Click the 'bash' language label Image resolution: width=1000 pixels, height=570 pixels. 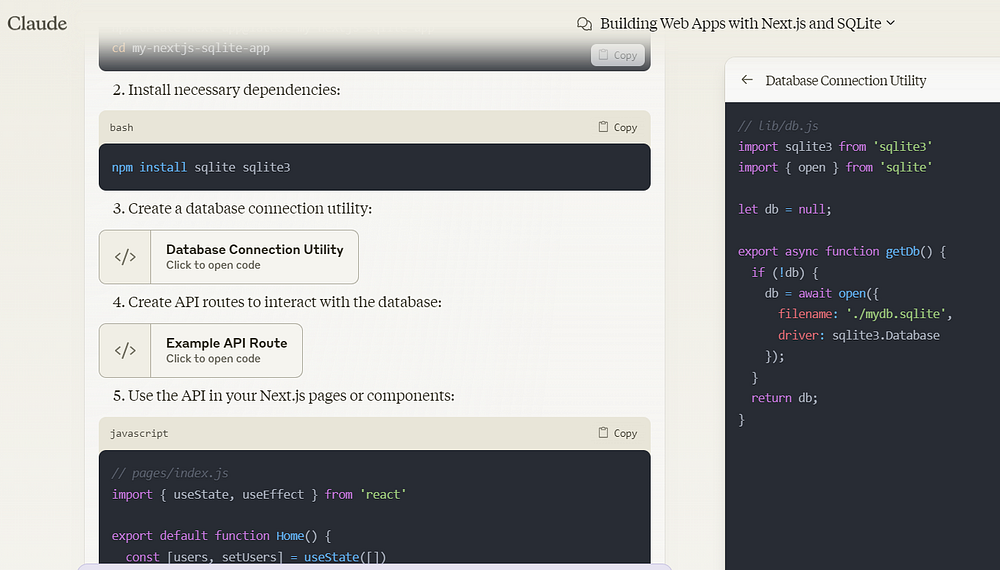[x=121, y=127]
